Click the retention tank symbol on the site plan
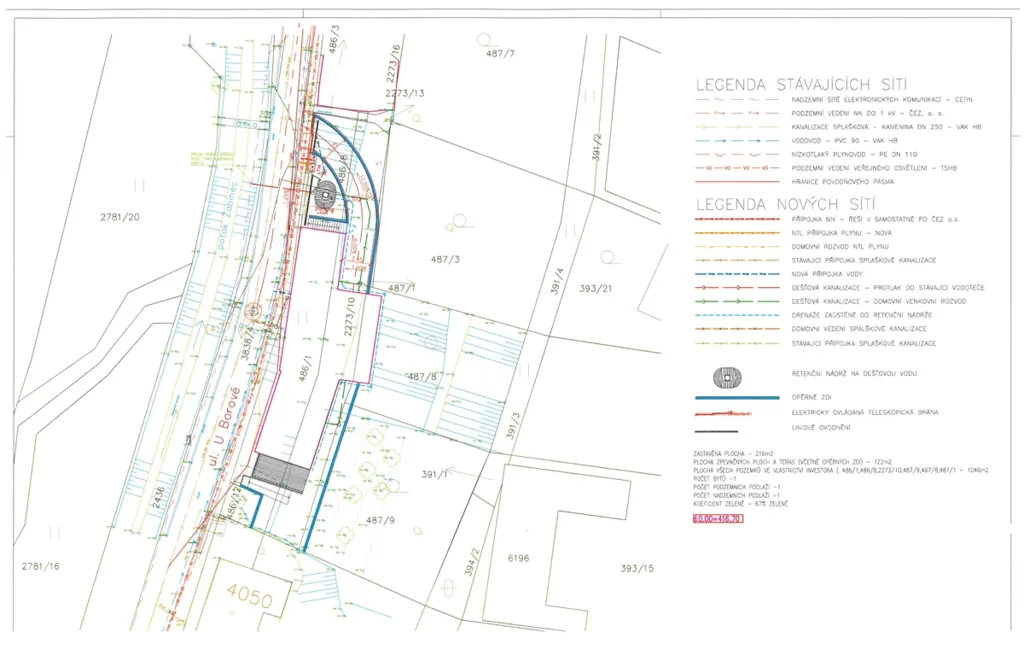This screenshot has height=655, width=1024. point(325,193)
